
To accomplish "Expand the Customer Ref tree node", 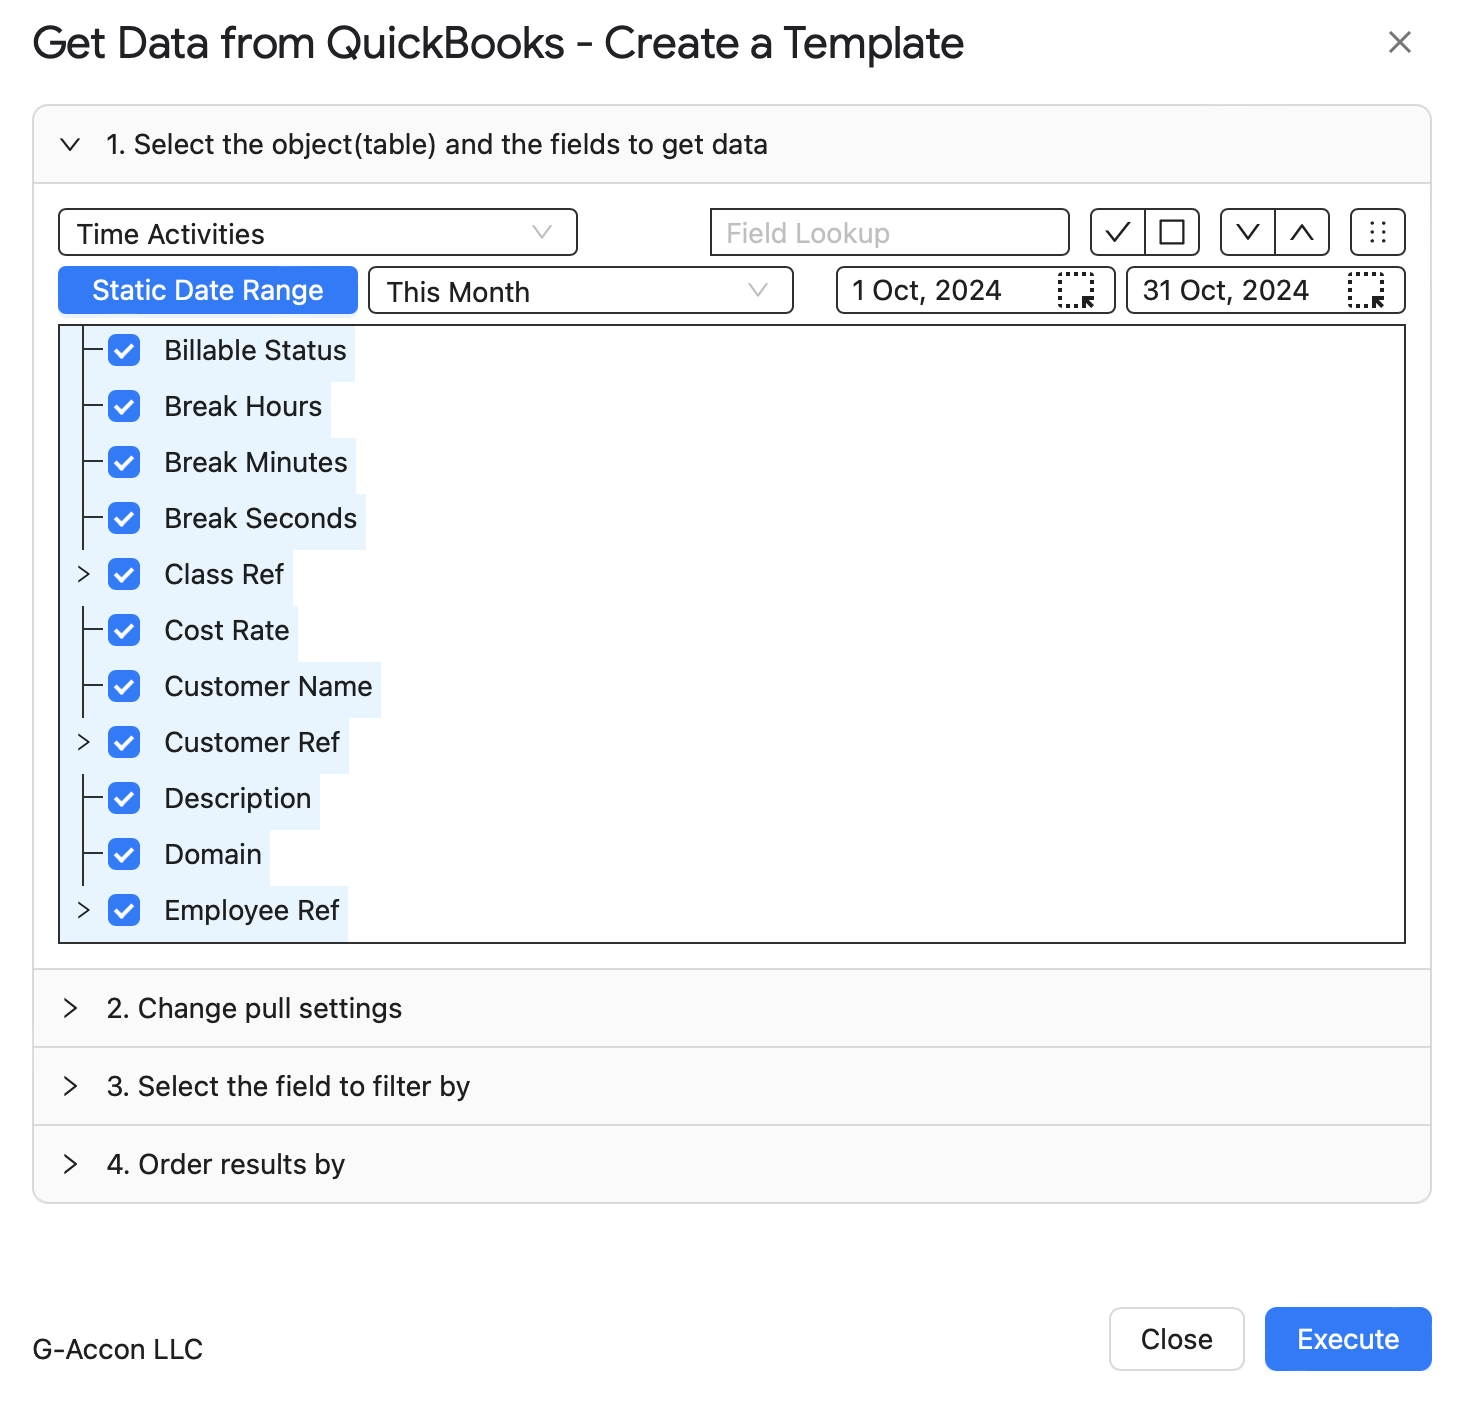I will pos(84,742).
